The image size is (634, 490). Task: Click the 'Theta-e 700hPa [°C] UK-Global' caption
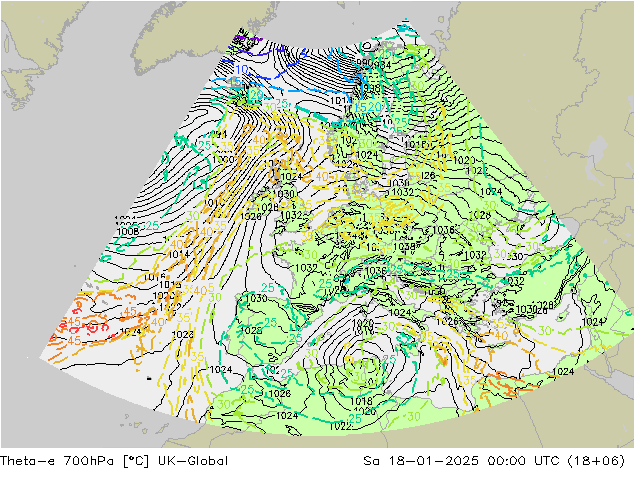[114, 461]
